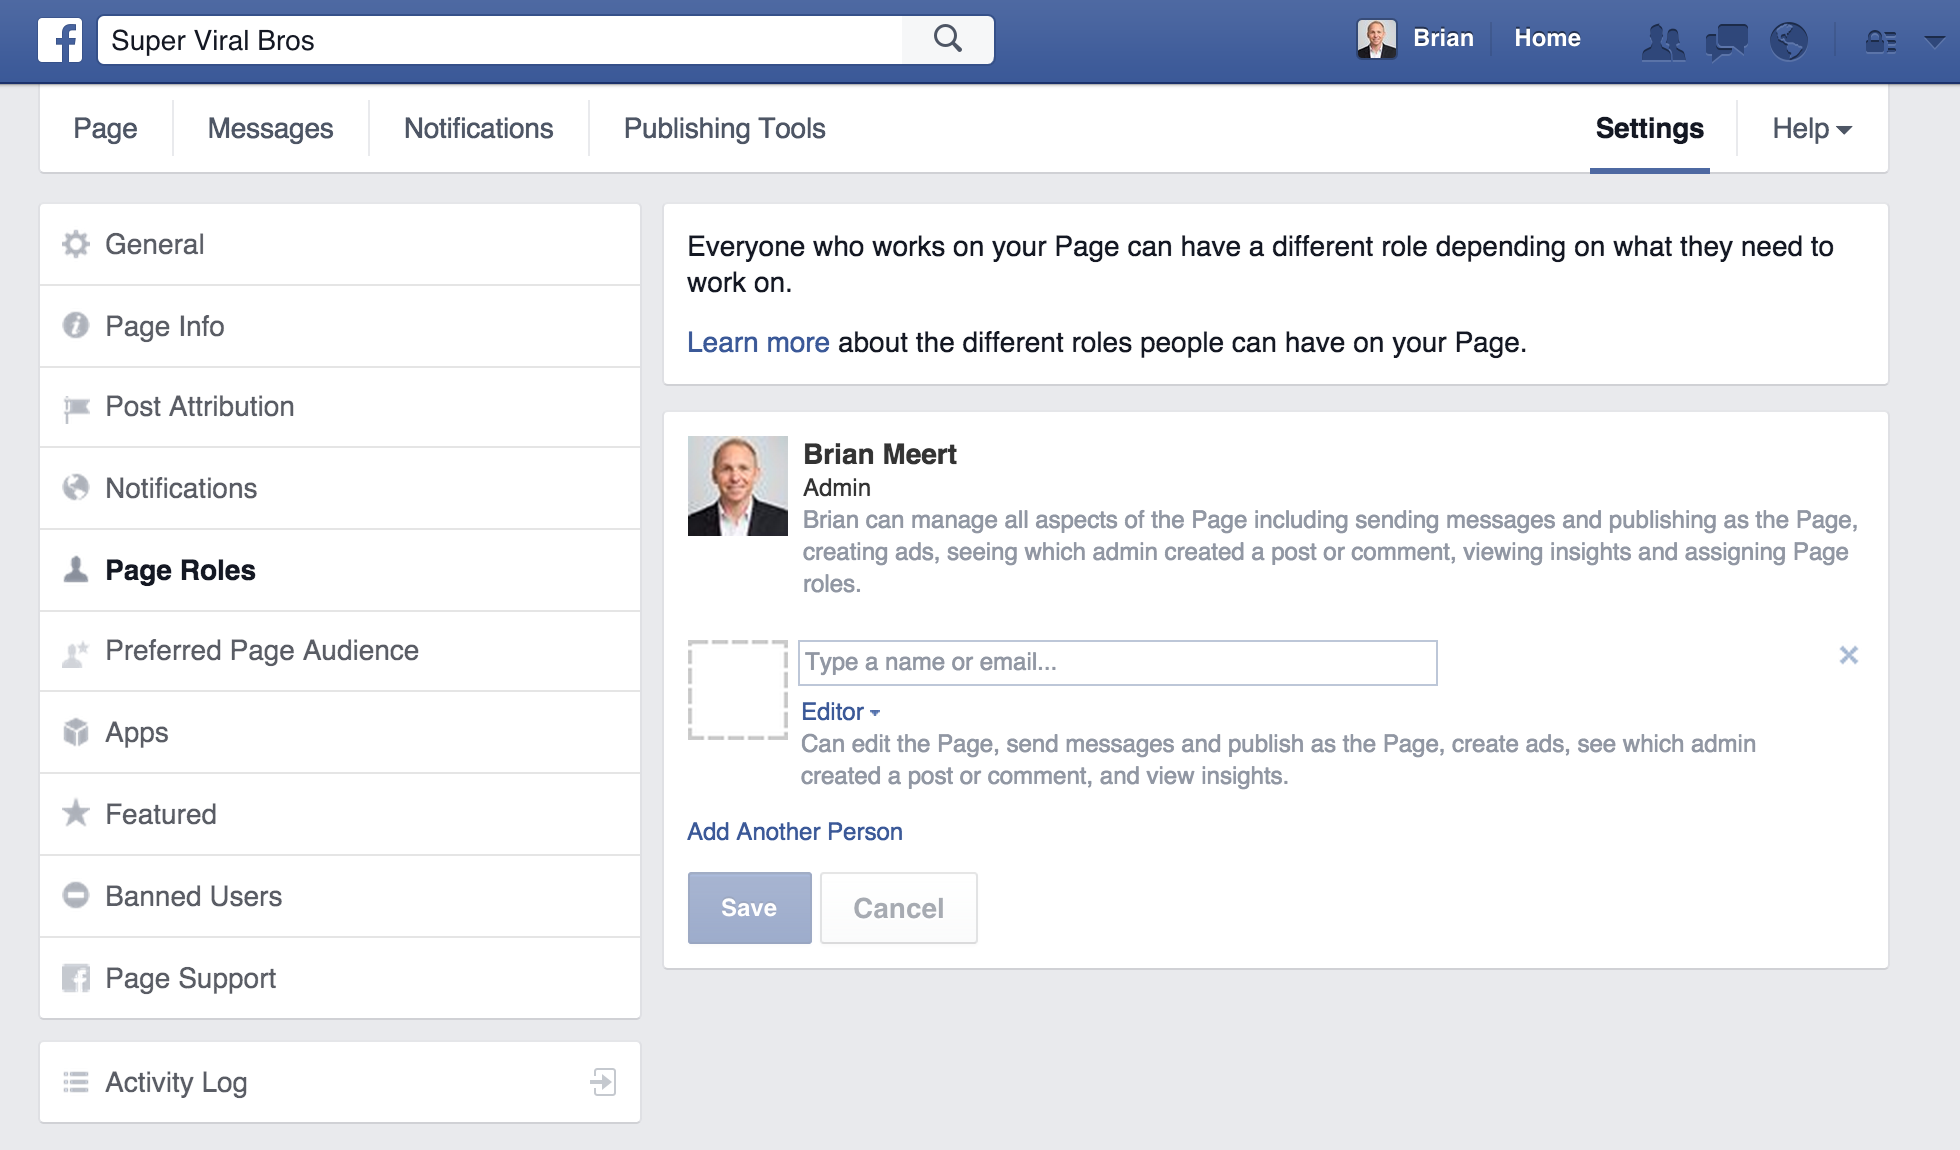The height and width of the screenshot is (1150, 1960).
Task: Click the Cancel button
Action: [898, 908]
